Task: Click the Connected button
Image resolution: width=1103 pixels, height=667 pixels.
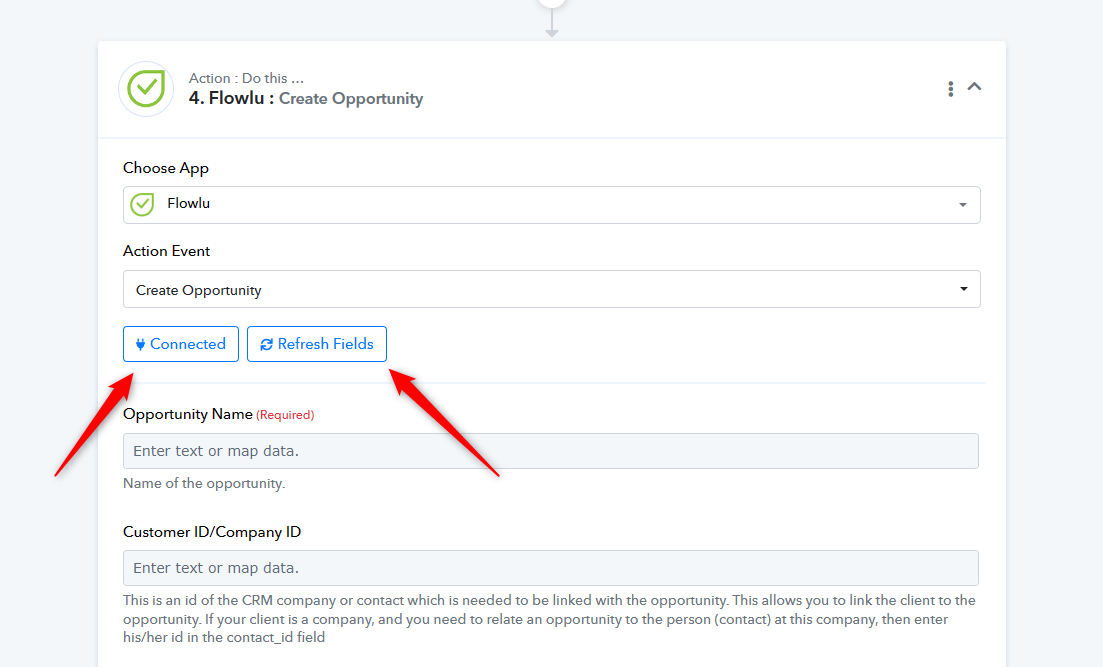Action: tap(181, 344)
